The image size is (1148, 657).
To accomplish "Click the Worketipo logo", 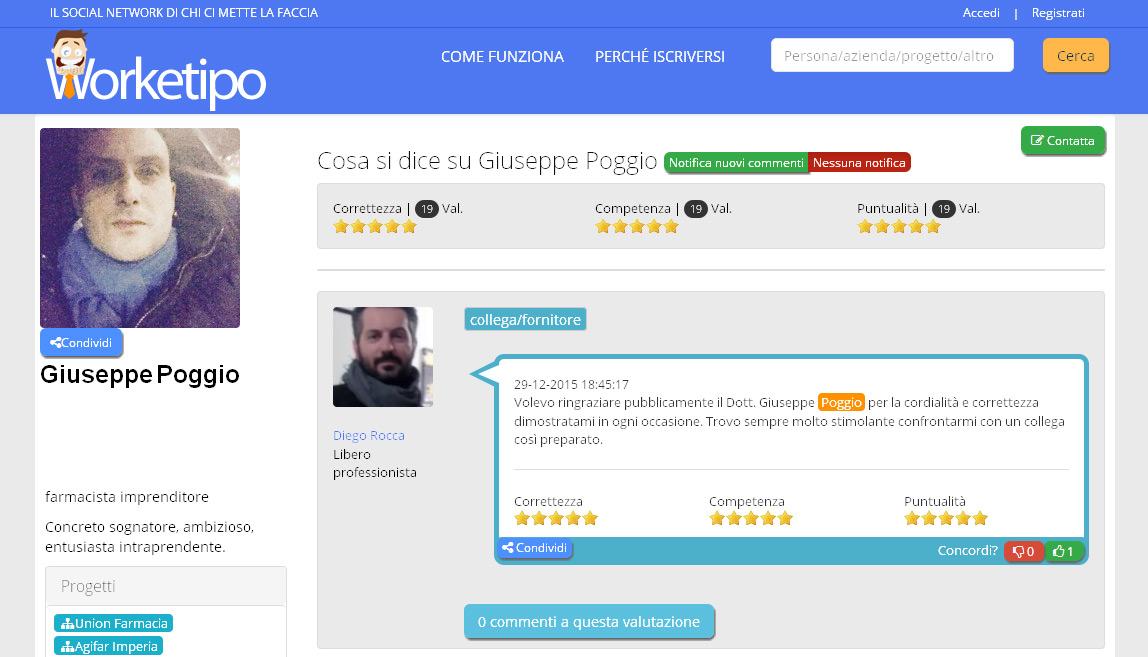I will [x=155, y=70].
